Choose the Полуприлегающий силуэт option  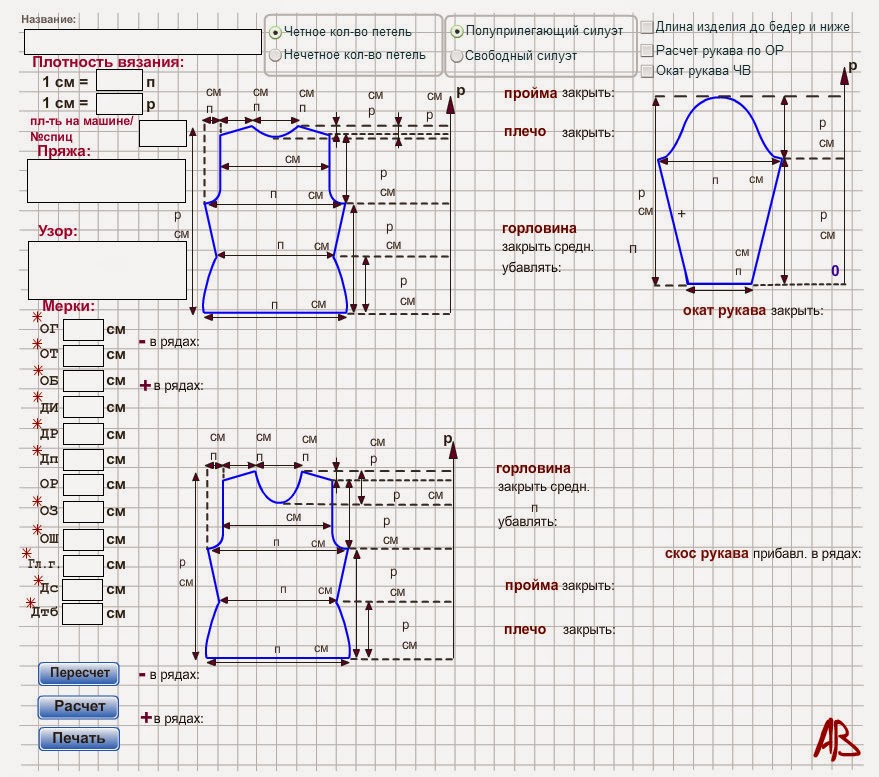click(457, 31)
